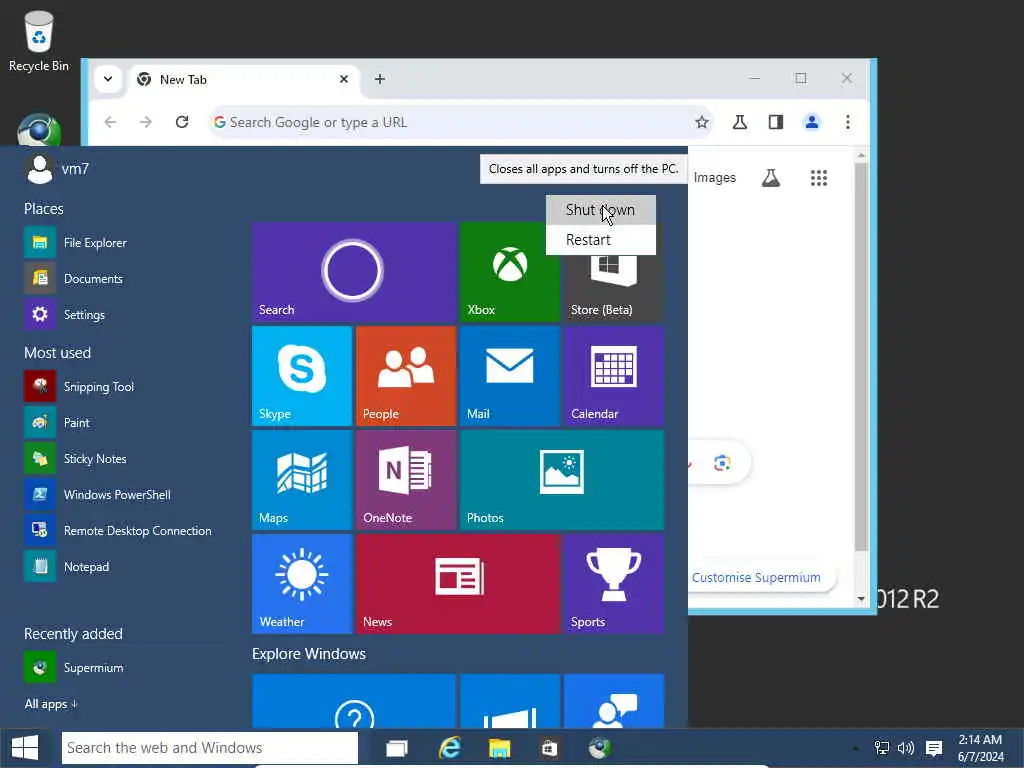Focus the Search the web and Windows box

(x=210, y=748)
